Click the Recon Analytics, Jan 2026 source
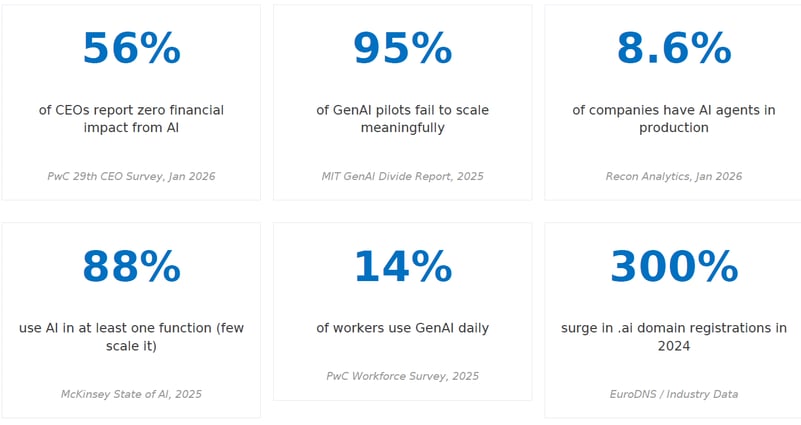The height and width of the screenshot is (425, 801). pyautogui.click(x=673, y=176)
